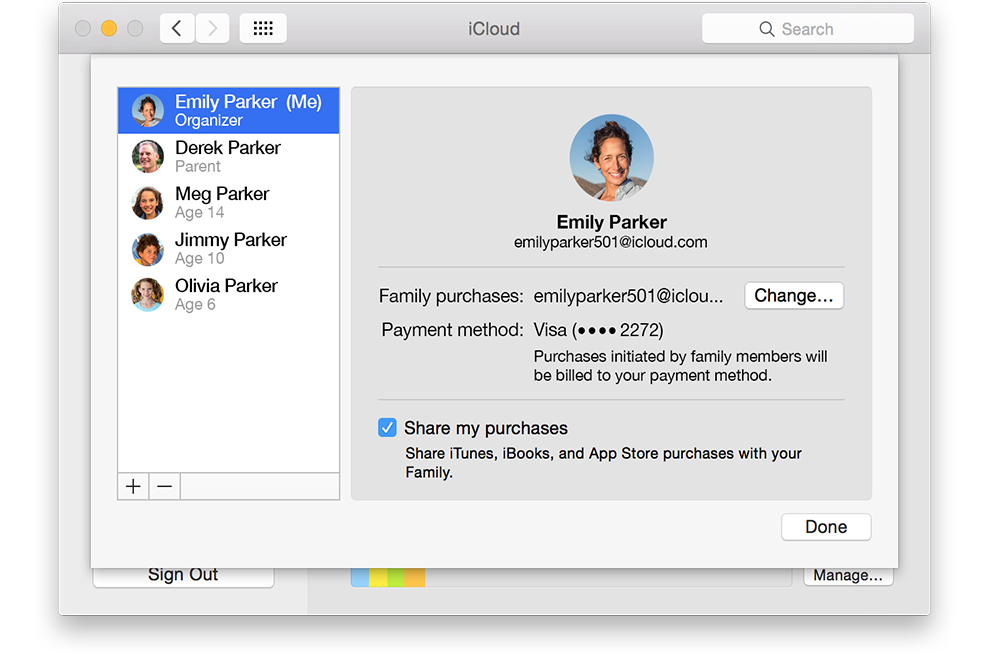
Task: Uncheck Share my purchases
Action: point(387,427)
